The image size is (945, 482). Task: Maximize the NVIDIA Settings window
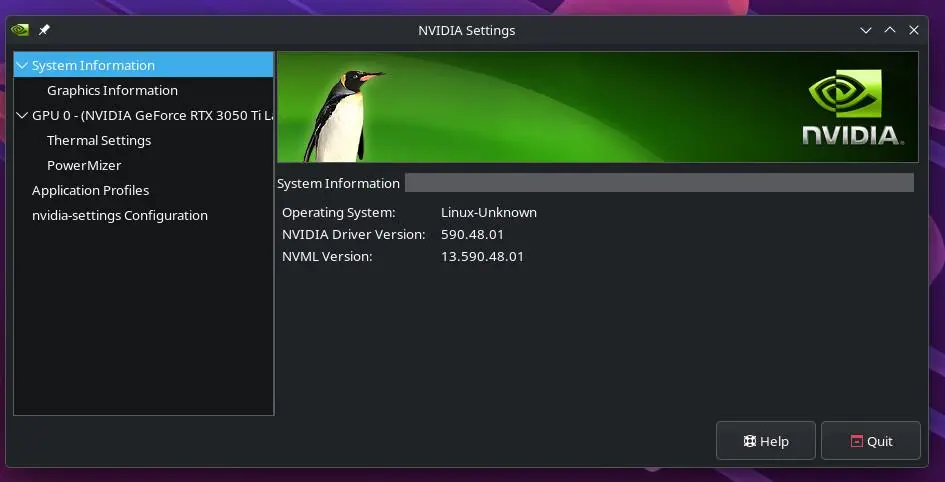click(890, 30)
